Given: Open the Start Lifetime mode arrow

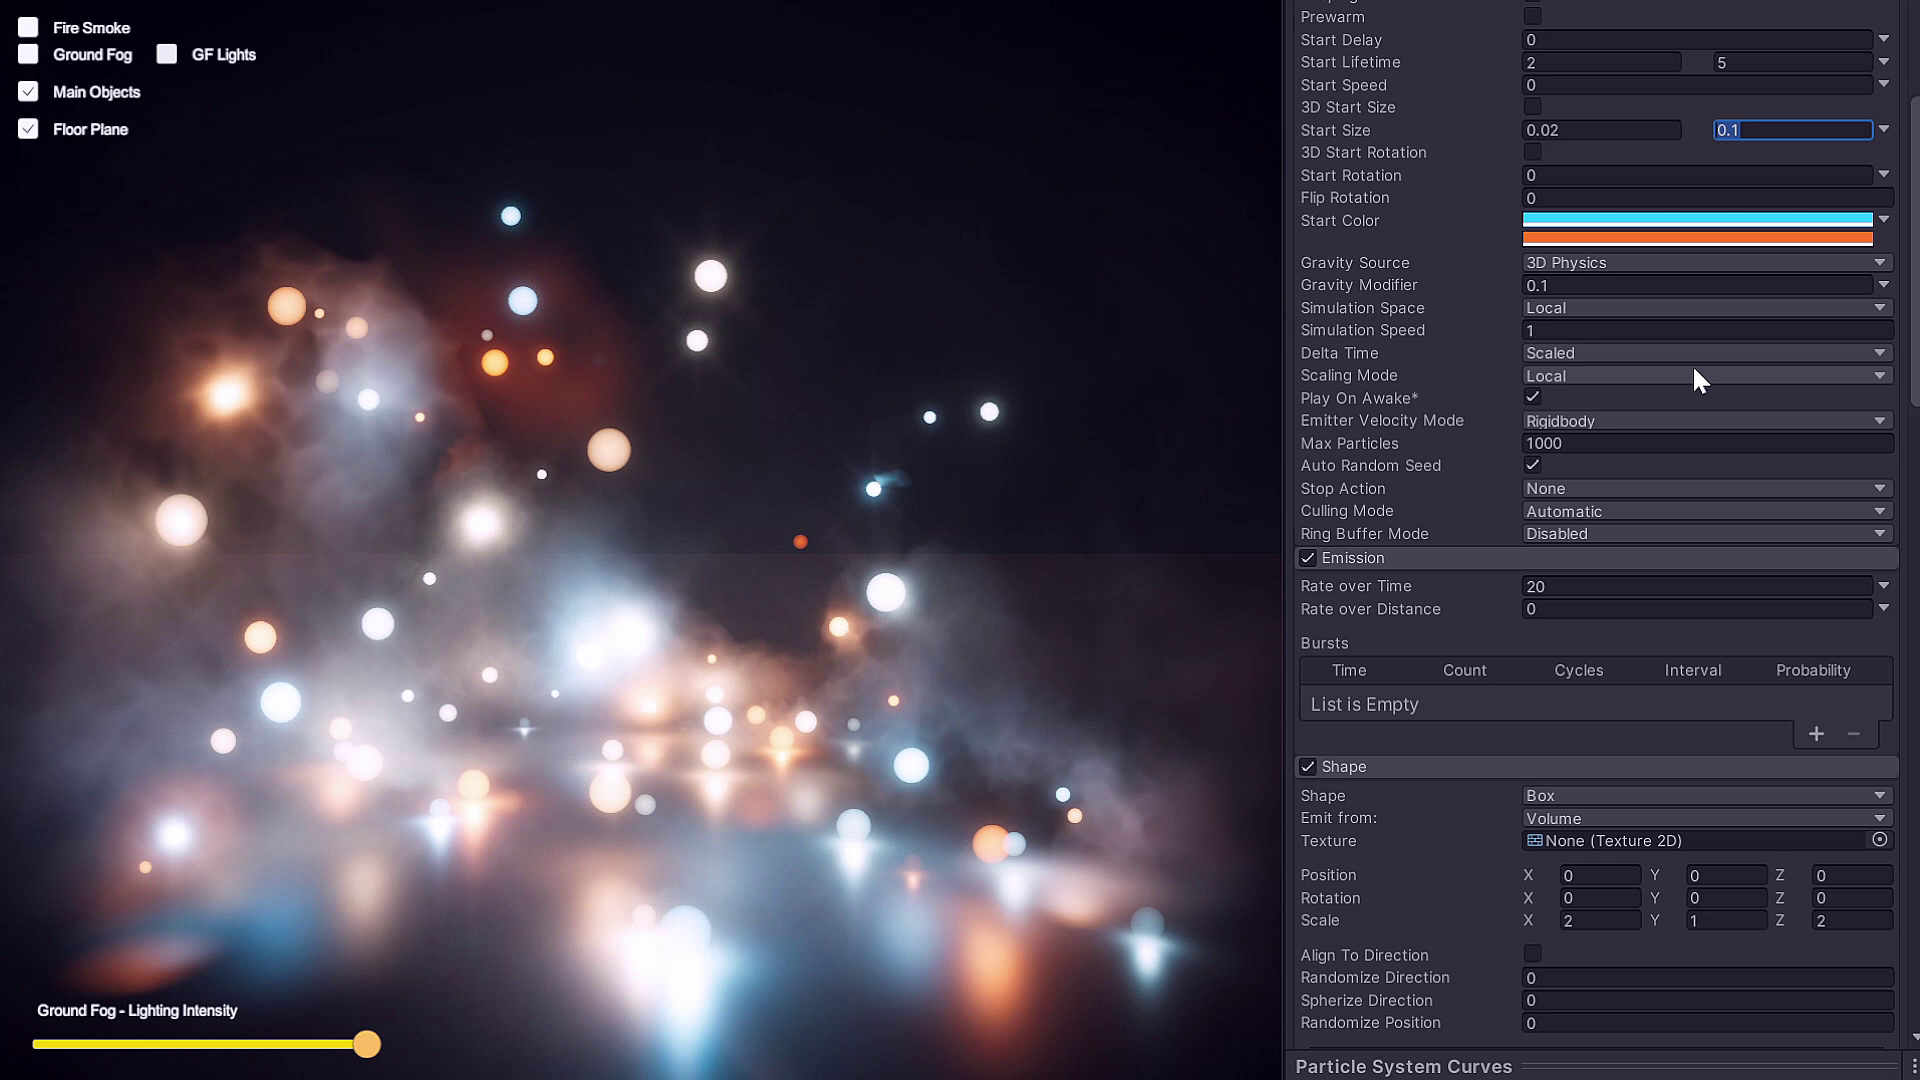Looking at the screenshot, I should click(x=1884, y=62).
